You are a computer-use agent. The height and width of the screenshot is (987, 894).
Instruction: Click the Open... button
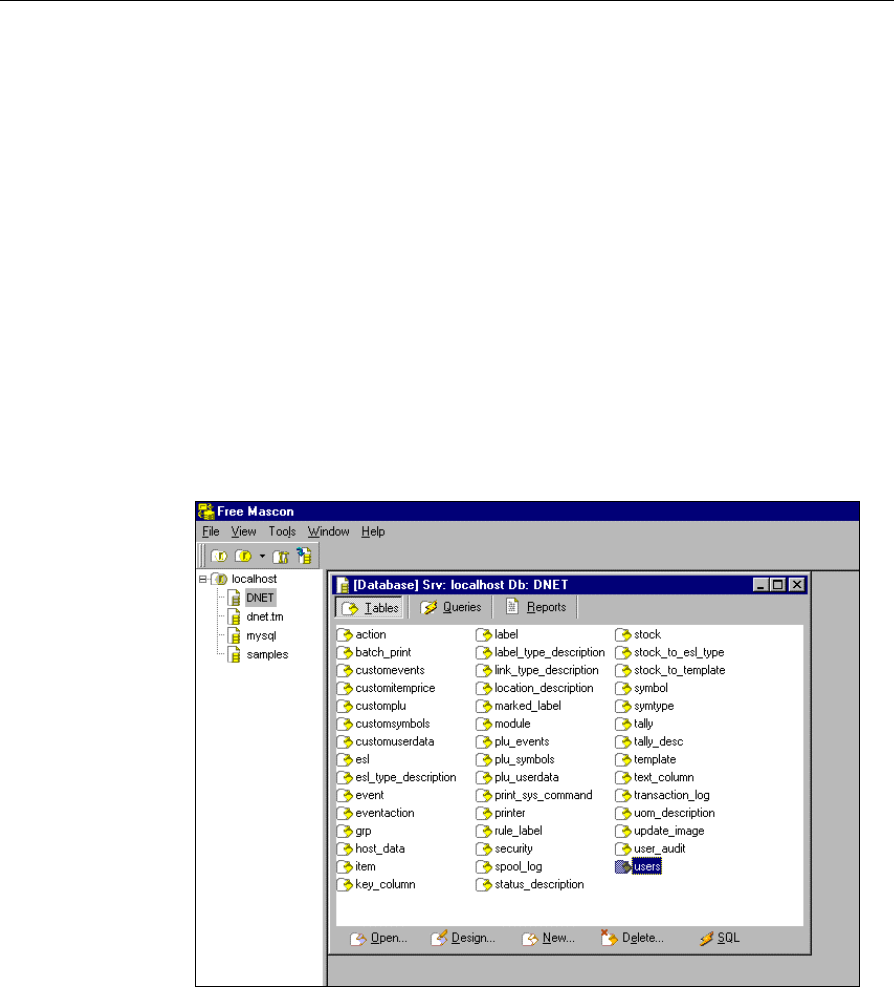[379, 939]
